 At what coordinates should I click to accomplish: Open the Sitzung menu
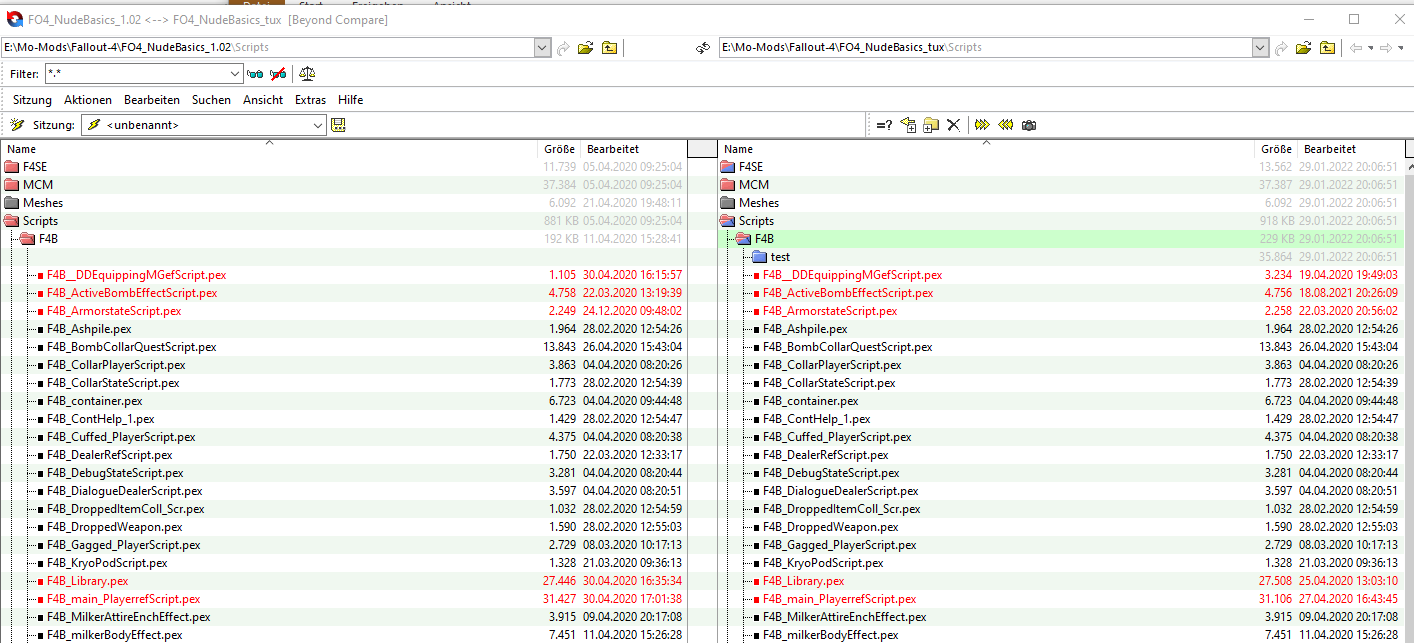tap(32, 100)
